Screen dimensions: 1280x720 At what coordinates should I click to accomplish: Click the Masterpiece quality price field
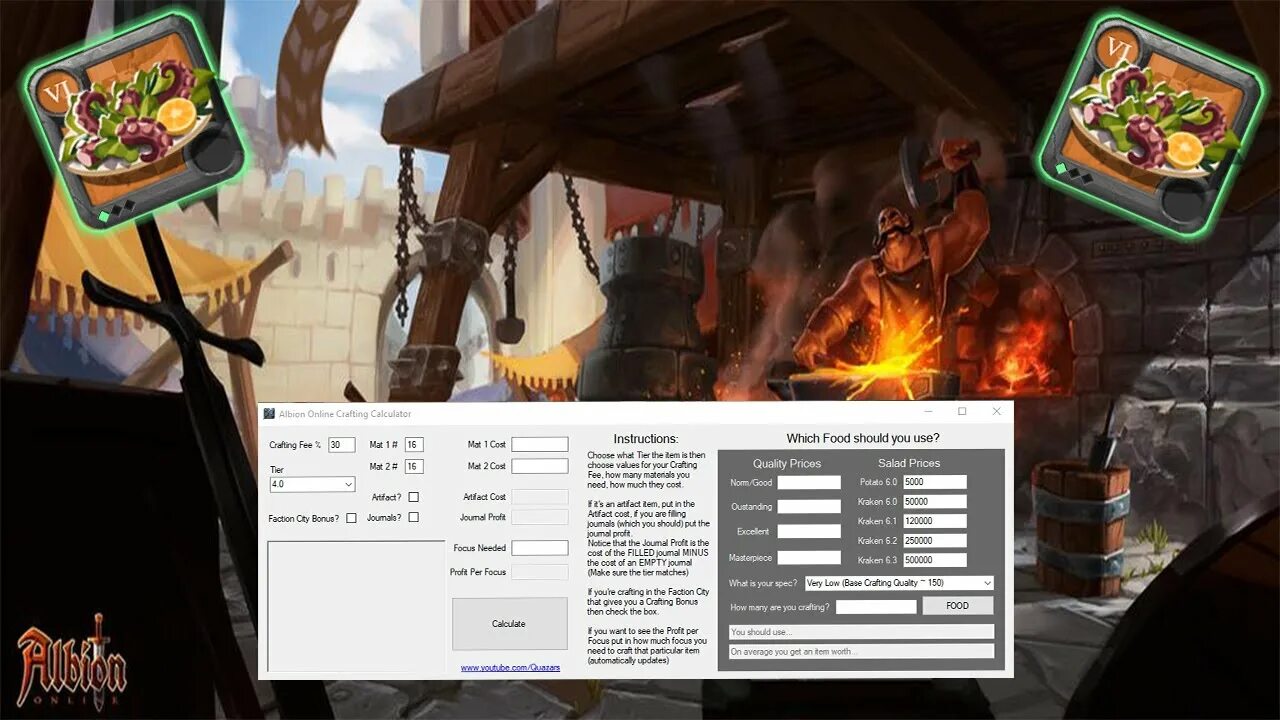[809, 558]
